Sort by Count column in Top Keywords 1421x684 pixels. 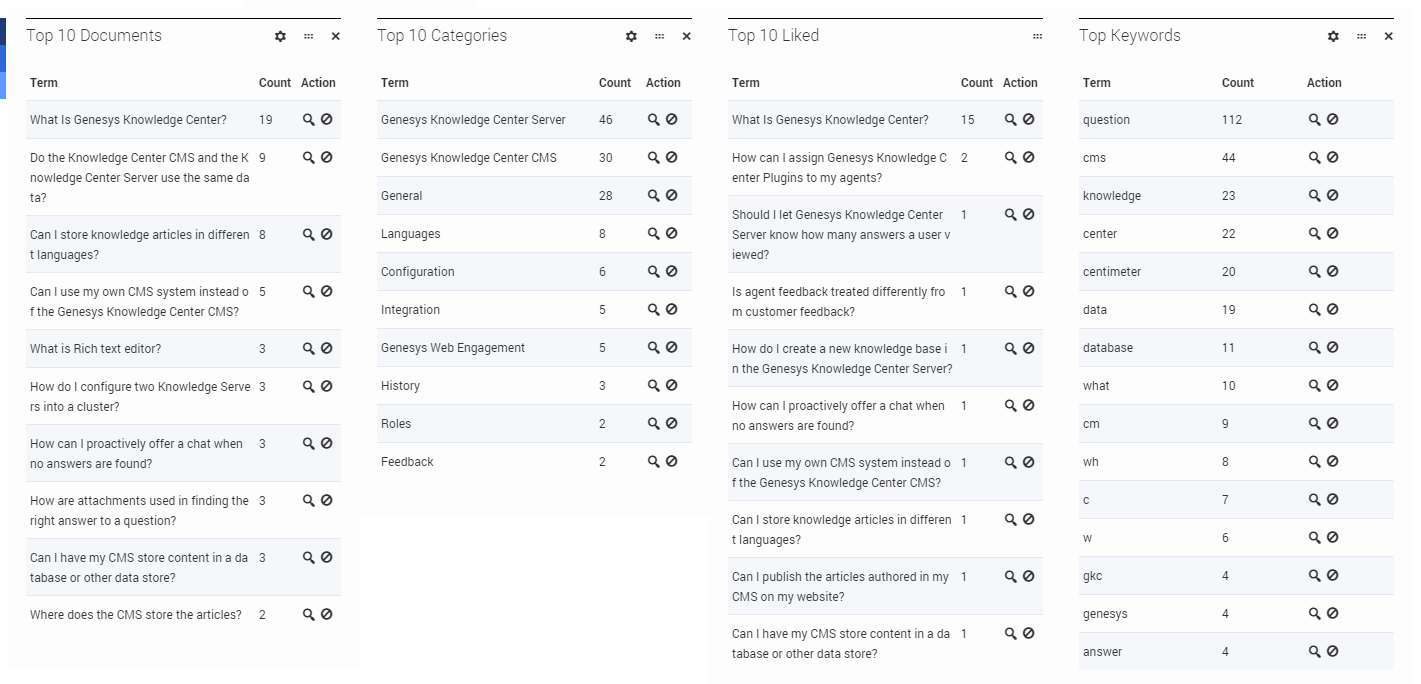(1237, 83)
